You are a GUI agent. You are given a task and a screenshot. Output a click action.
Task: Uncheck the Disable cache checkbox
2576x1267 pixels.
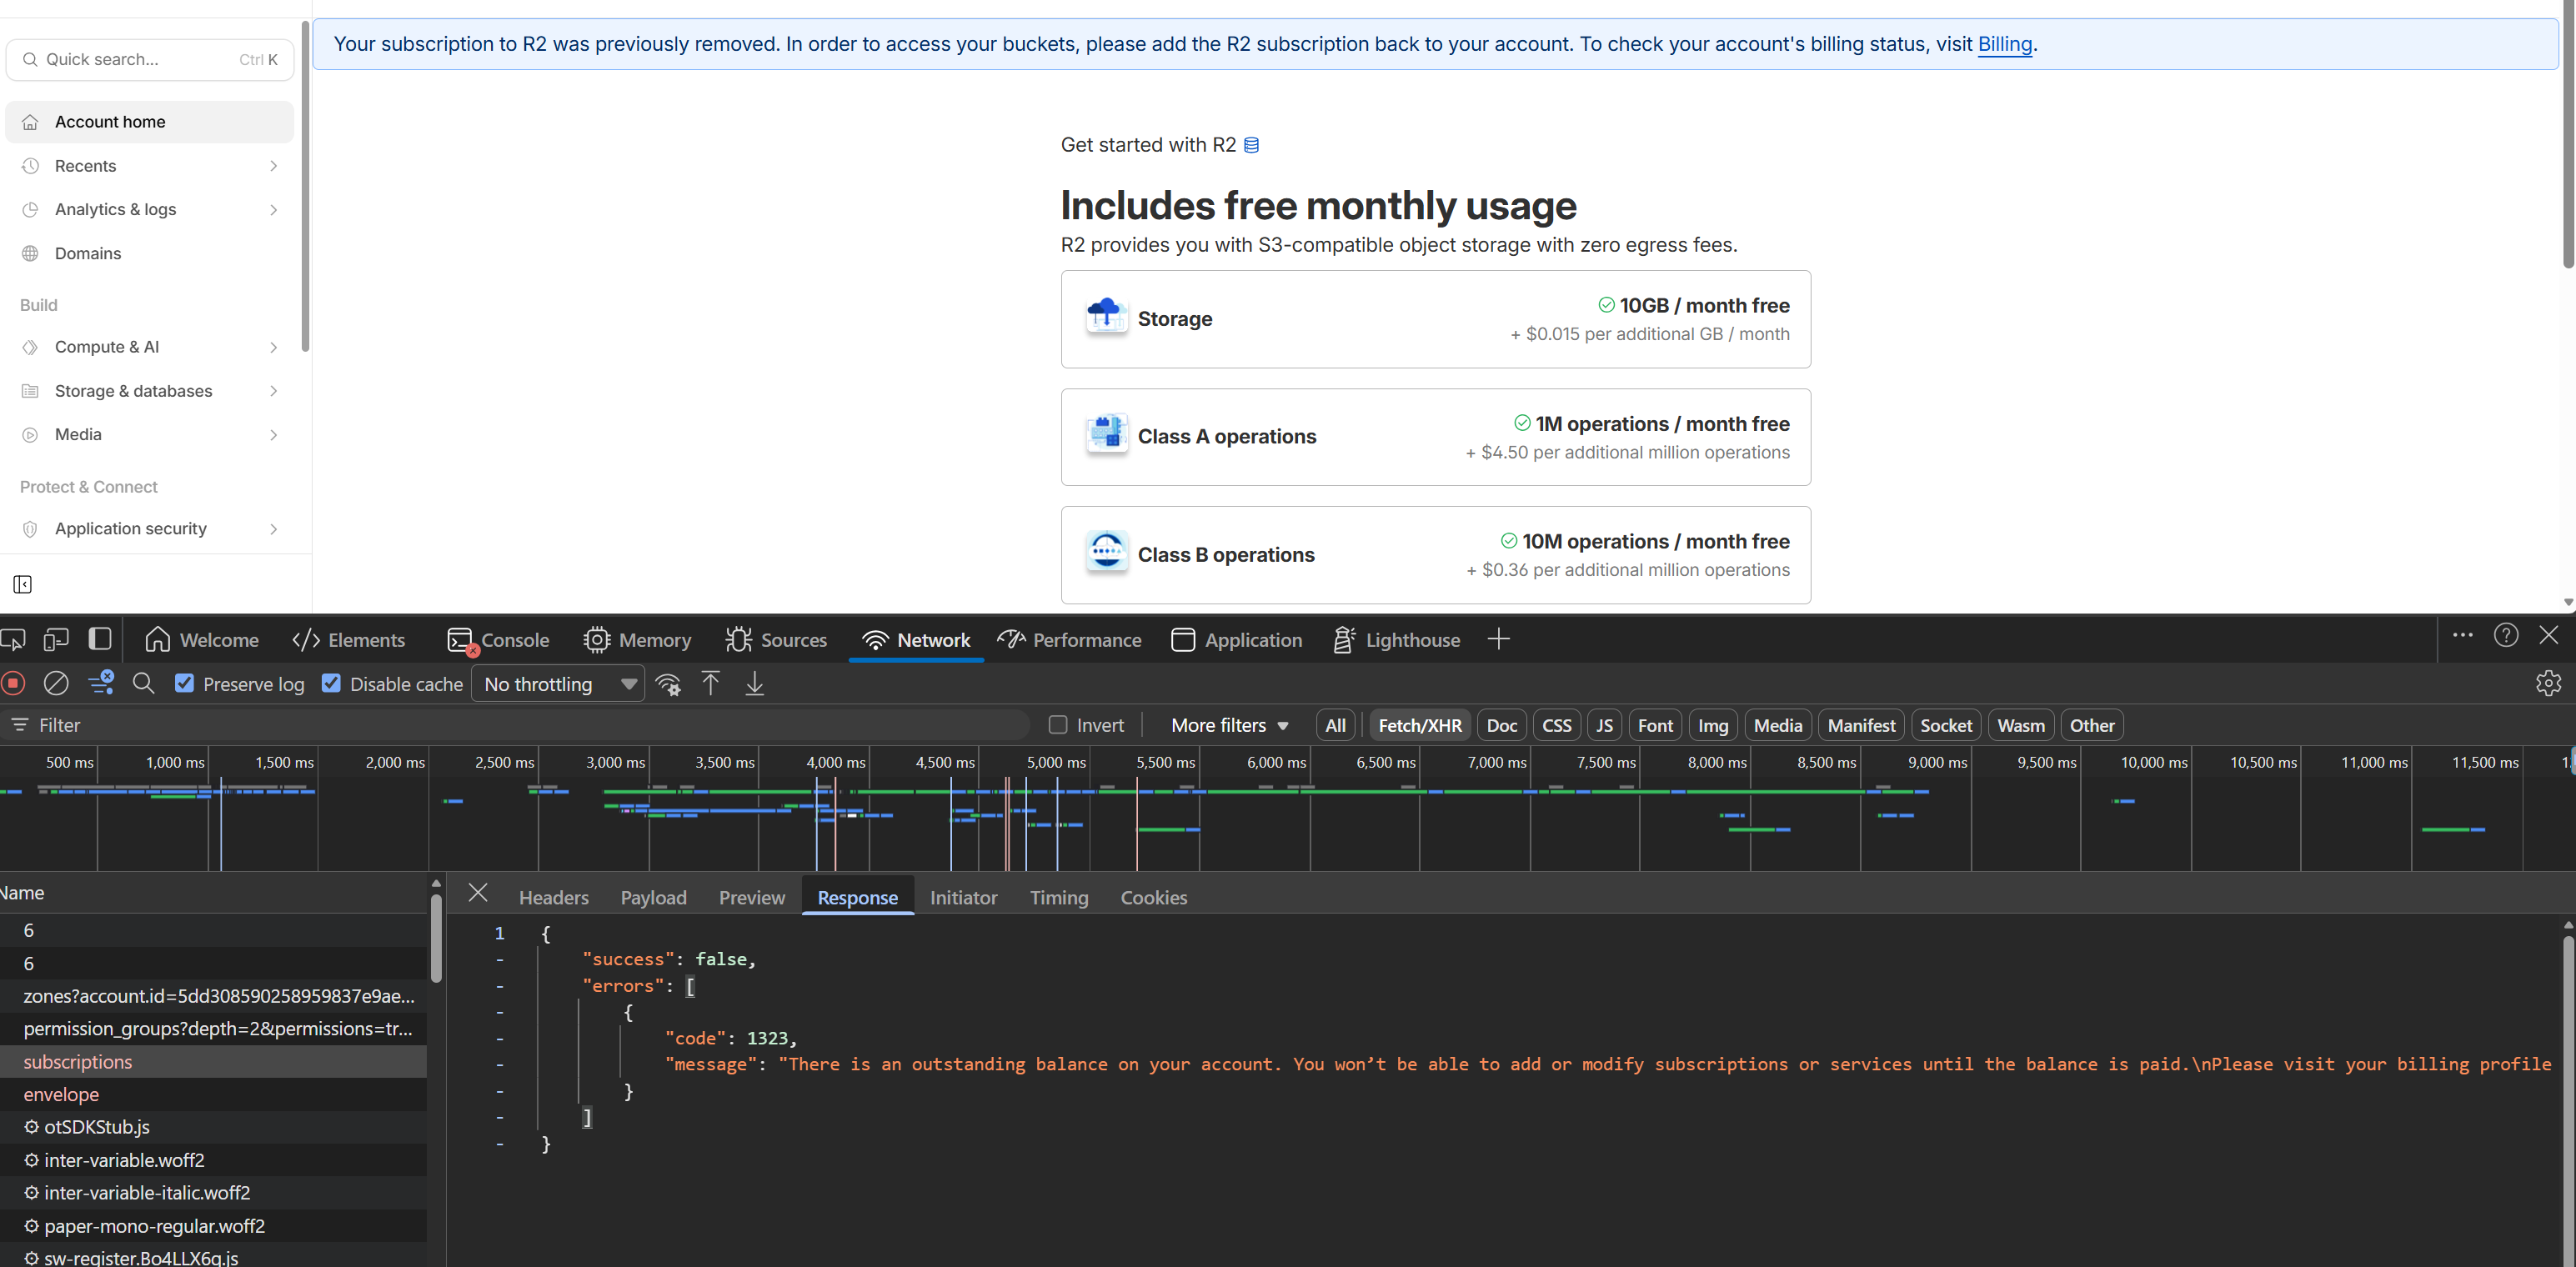(331, 684)
